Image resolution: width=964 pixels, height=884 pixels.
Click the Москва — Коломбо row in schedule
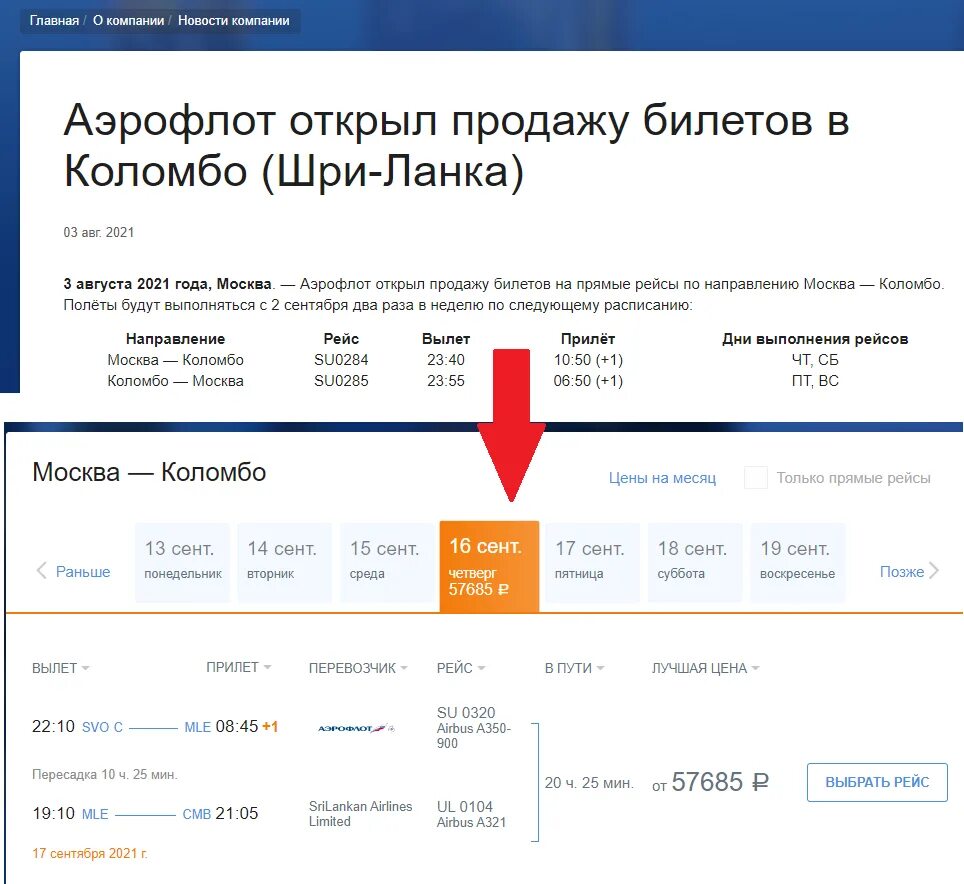(175, 360)
